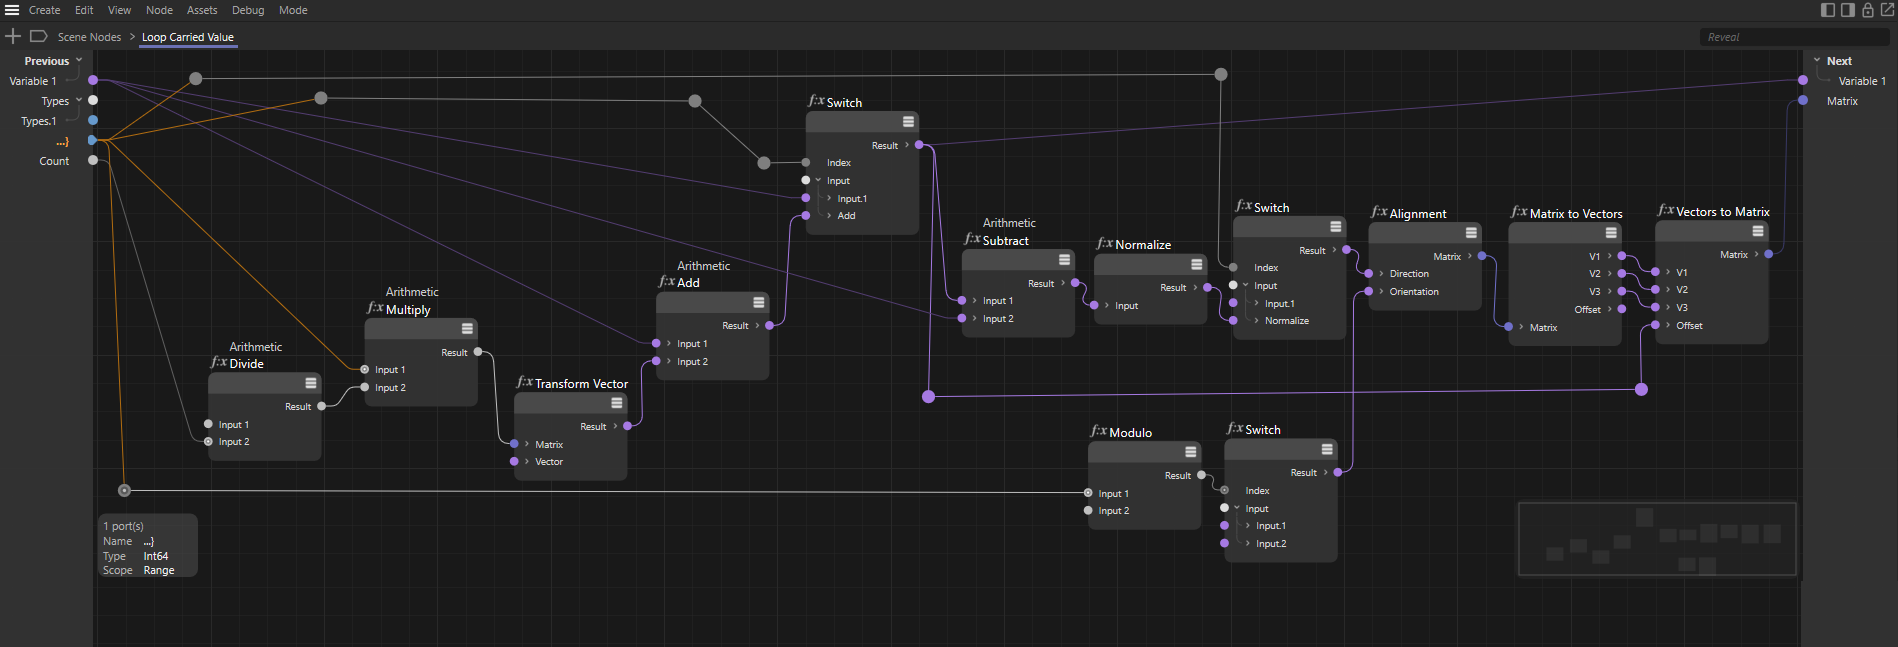Click the fx icon of Alignment node
The image size is (1898, 647).
click(x=1378, y=213)
